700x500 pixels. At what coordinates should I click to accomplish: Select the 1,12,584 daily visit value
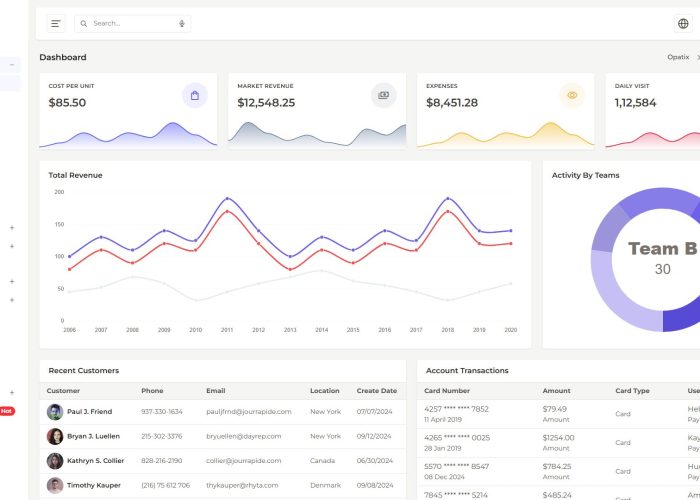tap(635, 103)
